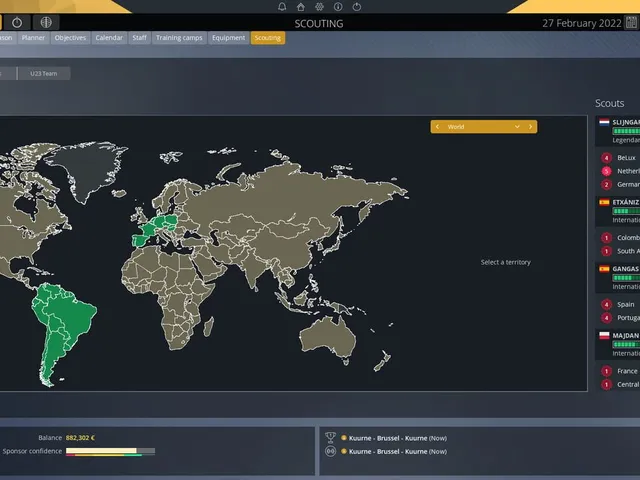
Task: Click the Sponsor confidence bar
Action: coord(110,451)
